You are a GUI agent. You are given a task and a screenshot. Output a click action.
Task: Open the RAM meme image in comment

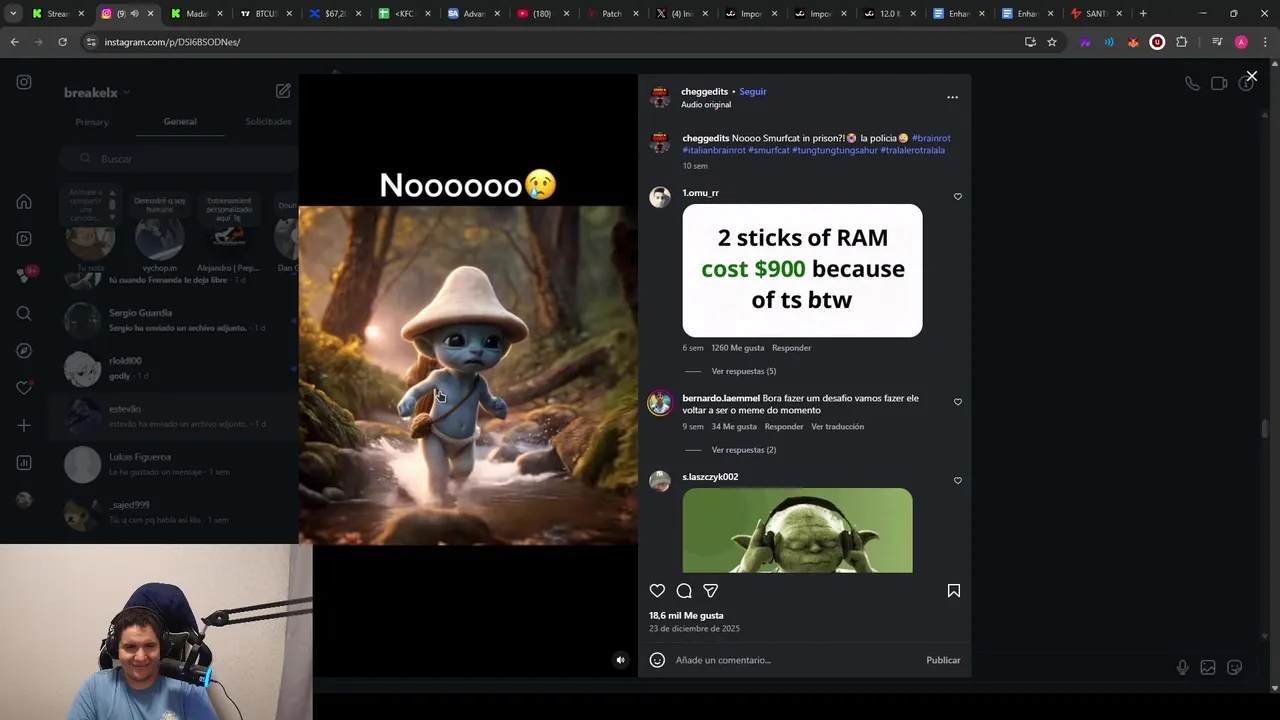click(802, 270)
